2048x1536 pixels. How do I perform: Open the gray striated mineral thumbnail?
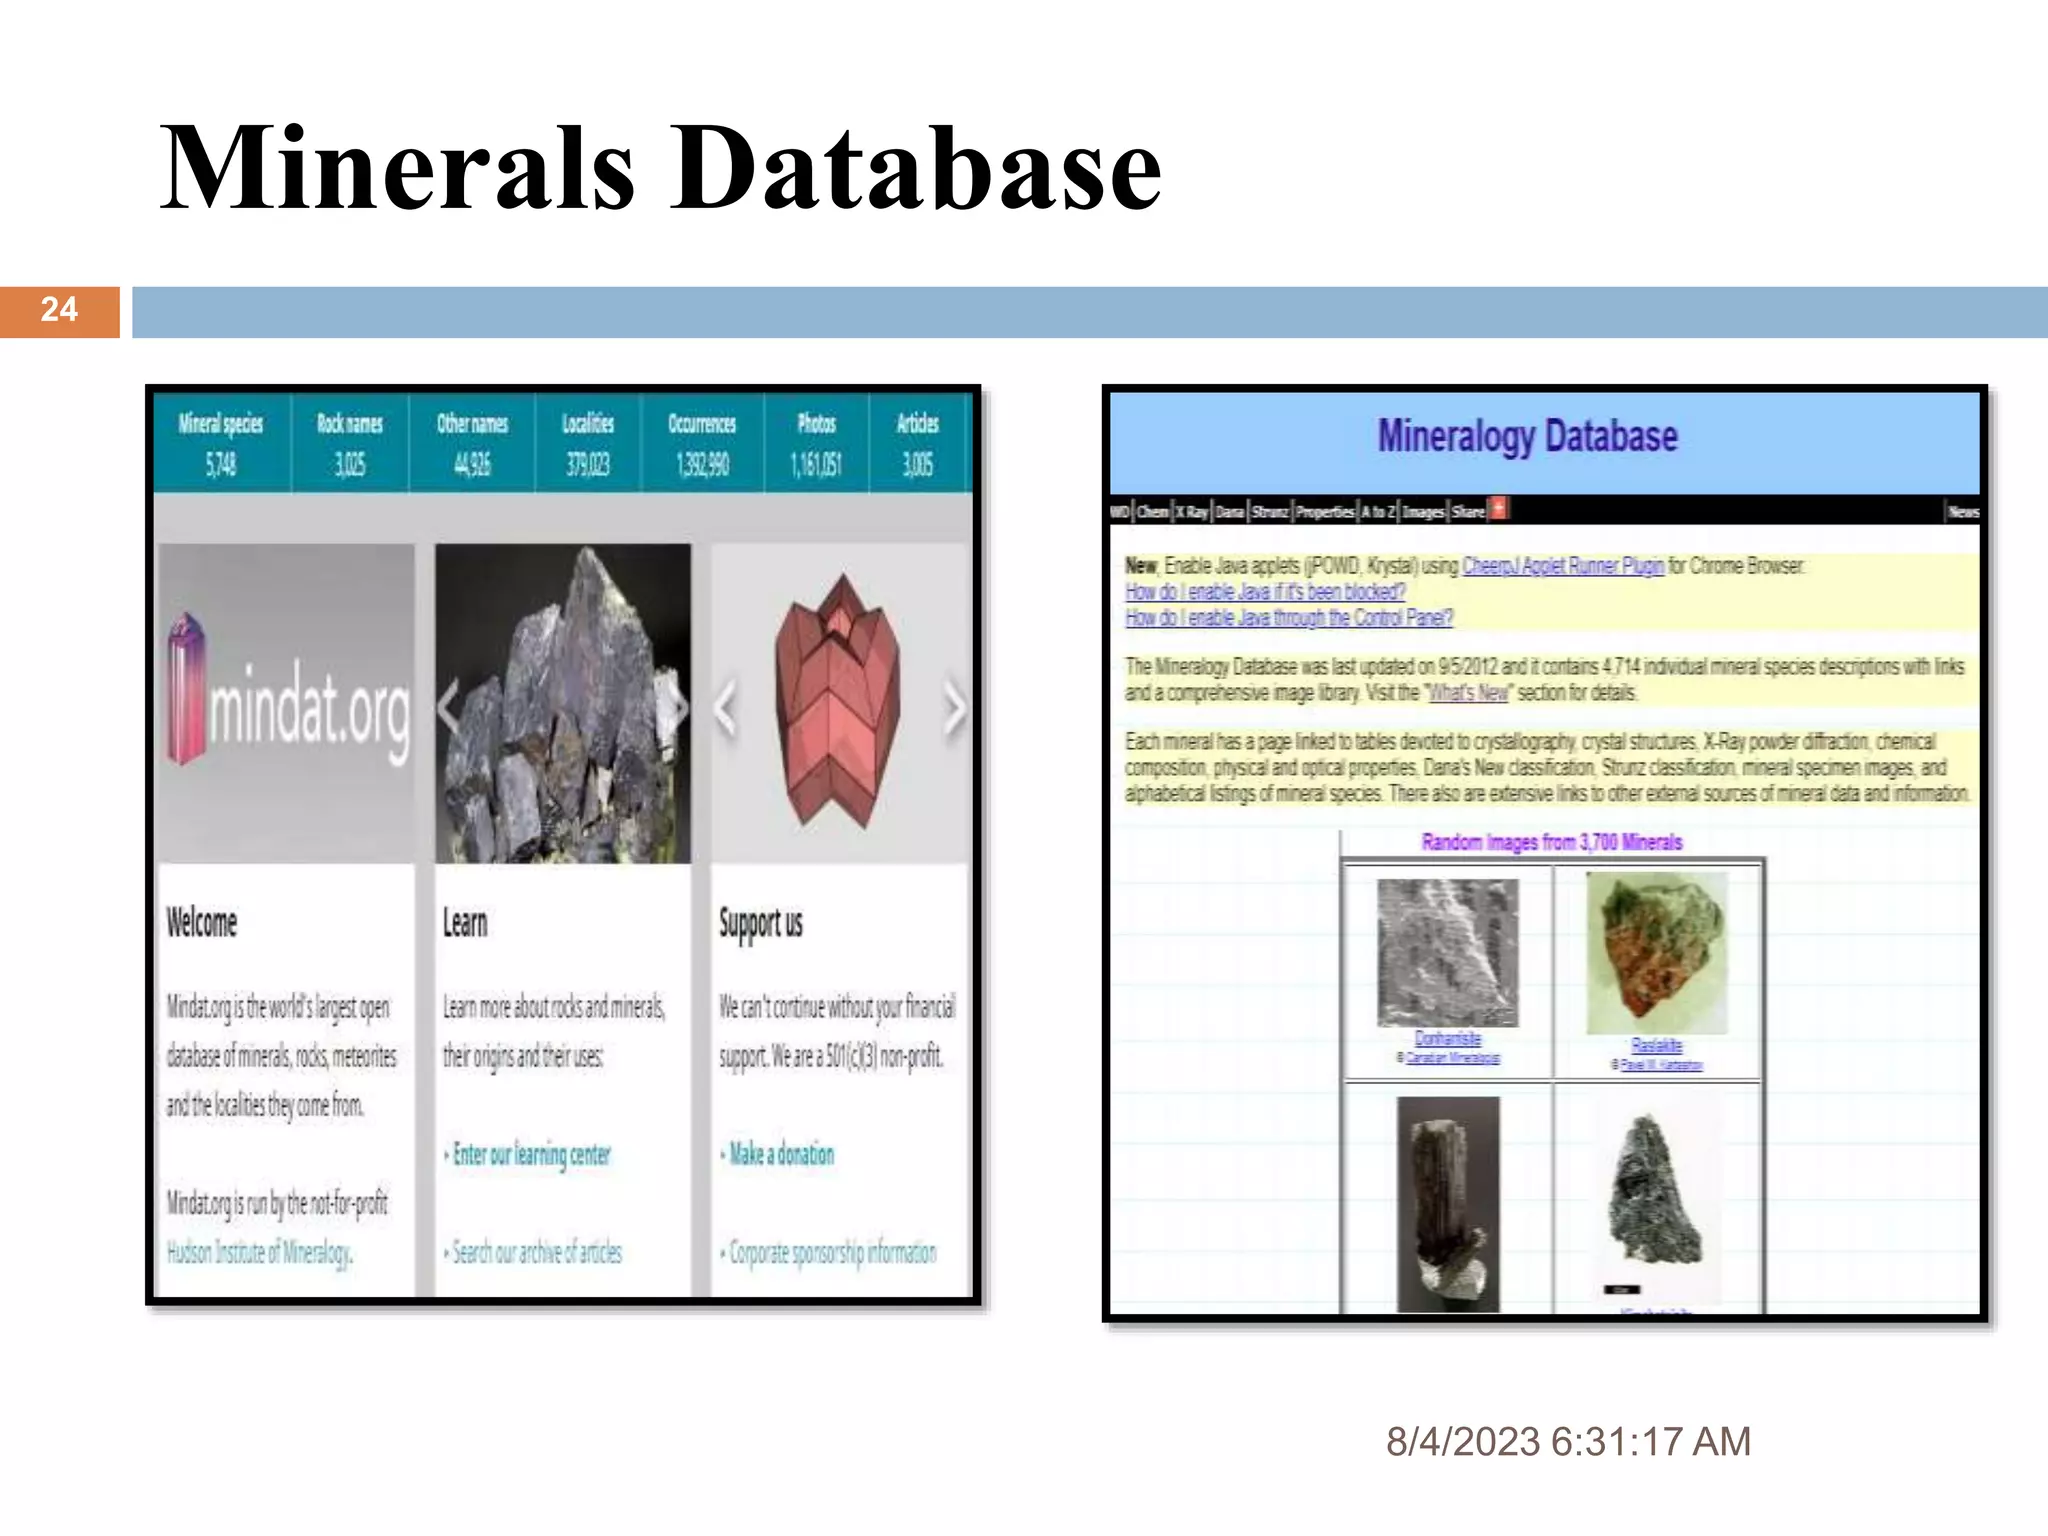click(x=1447, y=953)
